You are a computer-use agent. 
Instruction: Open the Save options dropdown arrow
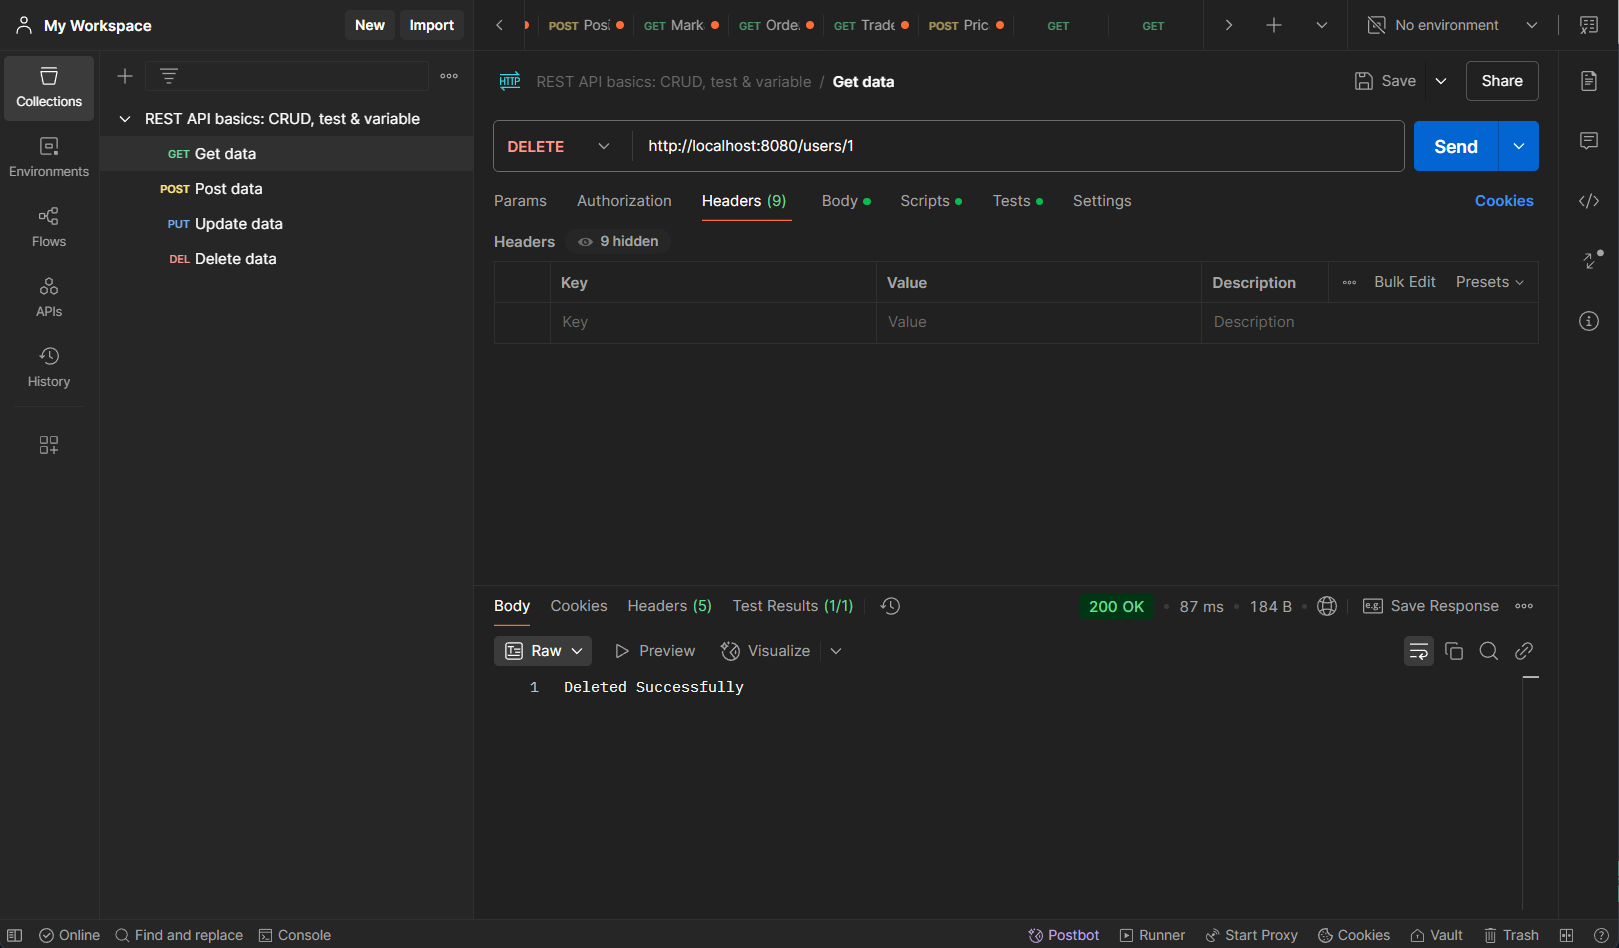tap(1441, 81)
